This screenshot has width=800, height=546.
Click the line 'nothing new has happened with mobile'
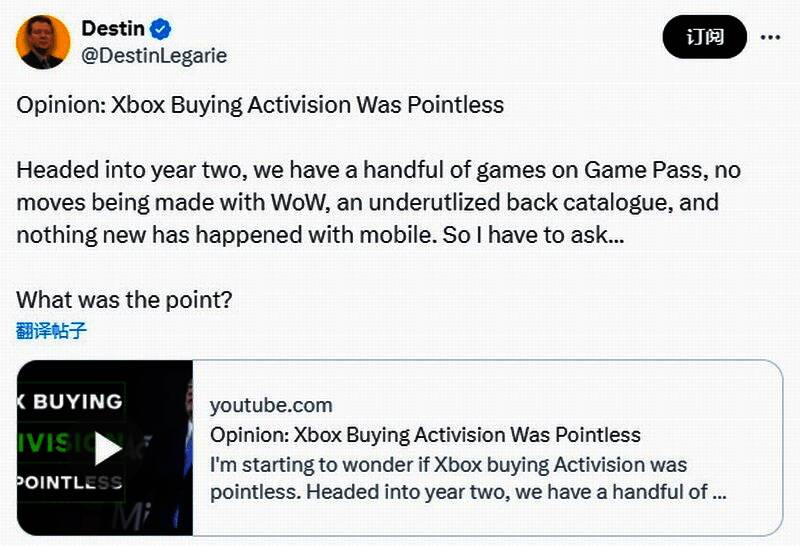point(320,235)
